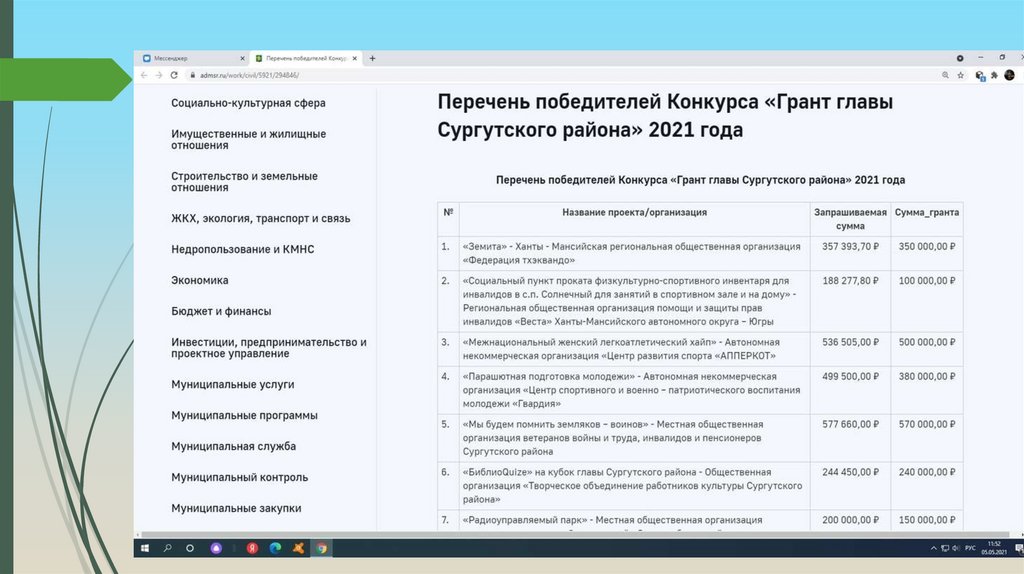Click the value 536 505,00 ₽
1024x574 pixels.
[x=850, y=342]
